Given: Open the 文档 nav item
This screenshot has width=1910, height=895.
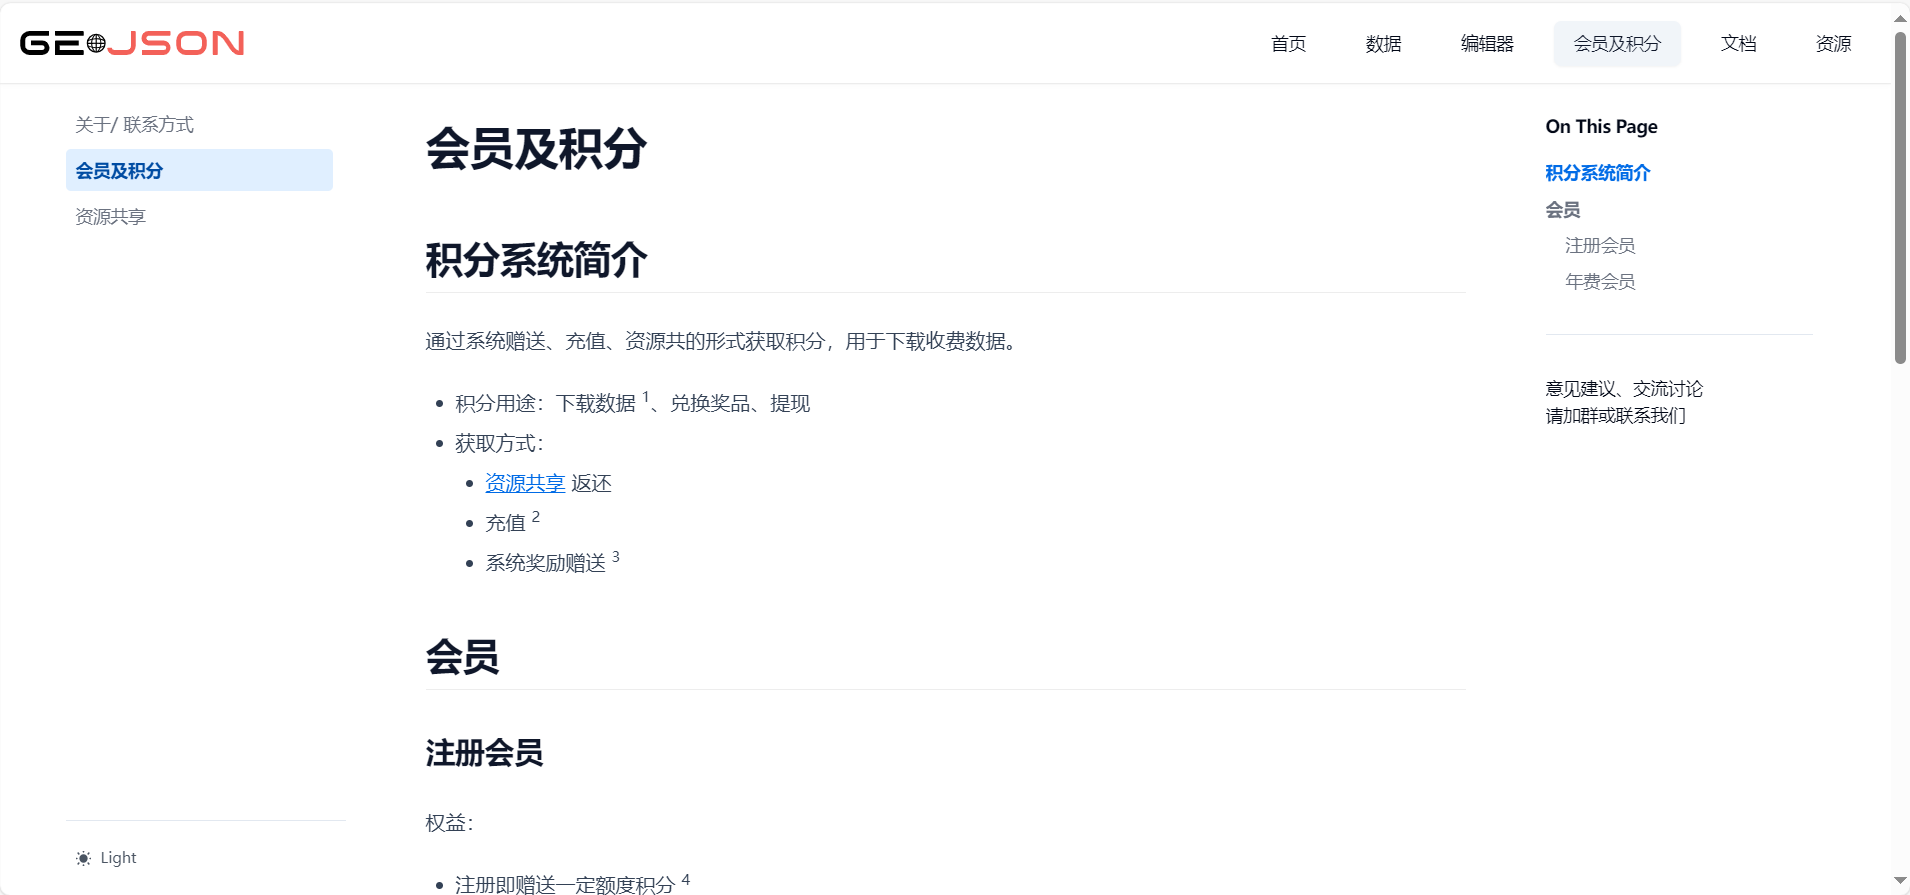Looking at the screenshot, I should tap(1738, 44).
